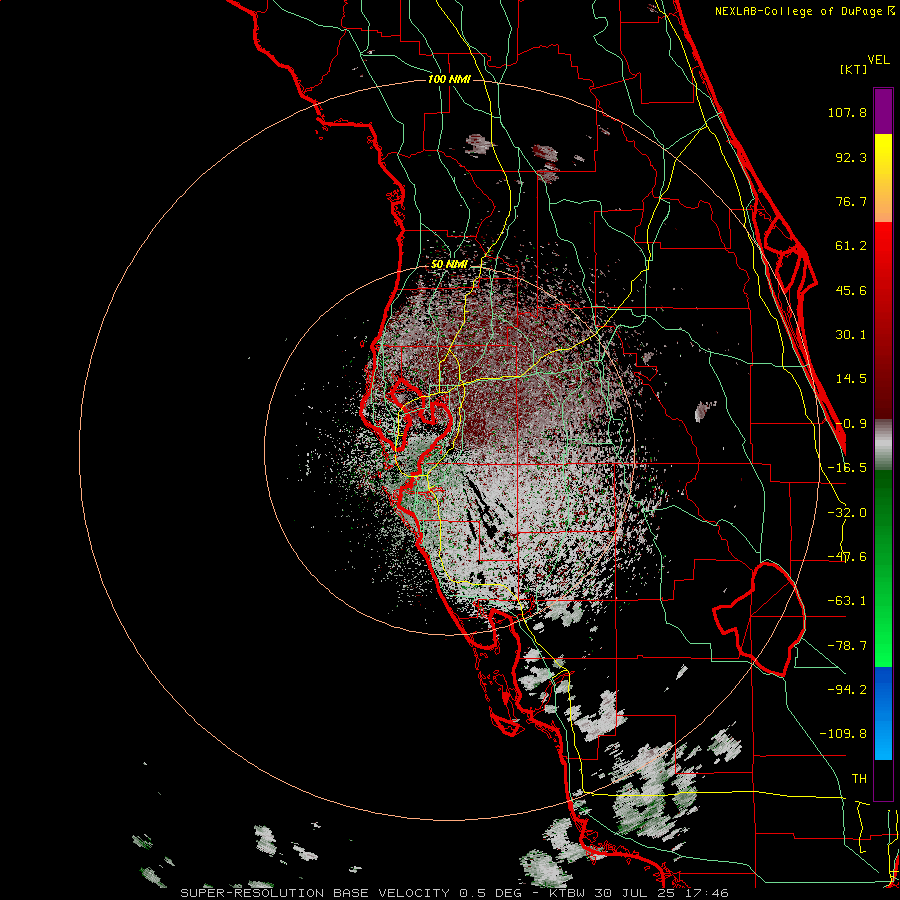This screenshot has width=900, height=900.
Task: Click the blue segment of velocity color bar
Action: click(883, 713)
